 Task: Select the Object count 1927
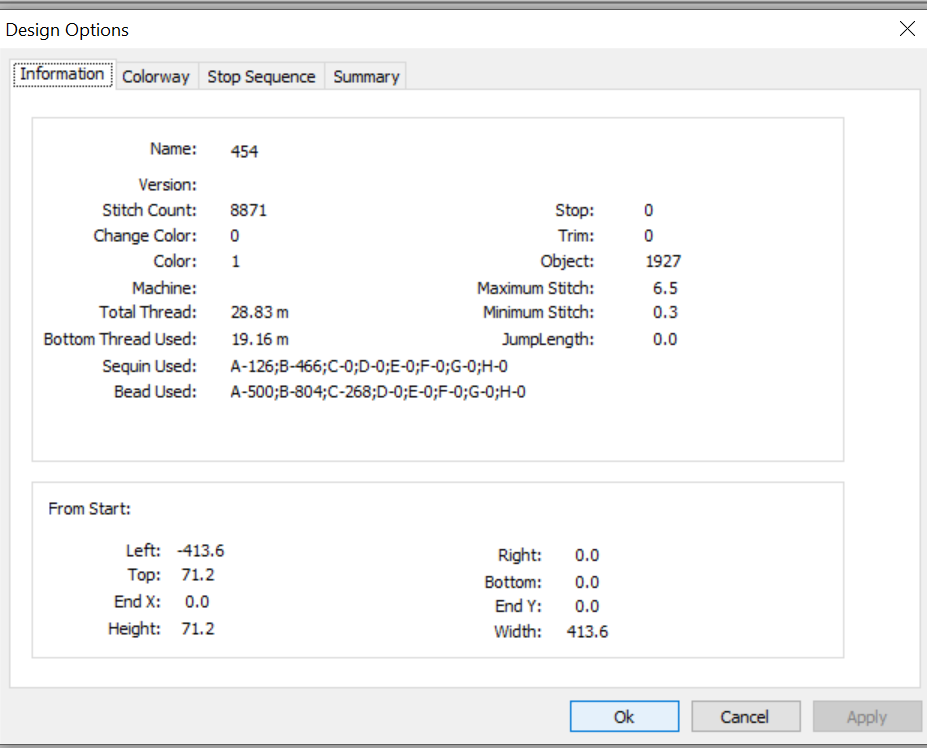click(663, 261)
